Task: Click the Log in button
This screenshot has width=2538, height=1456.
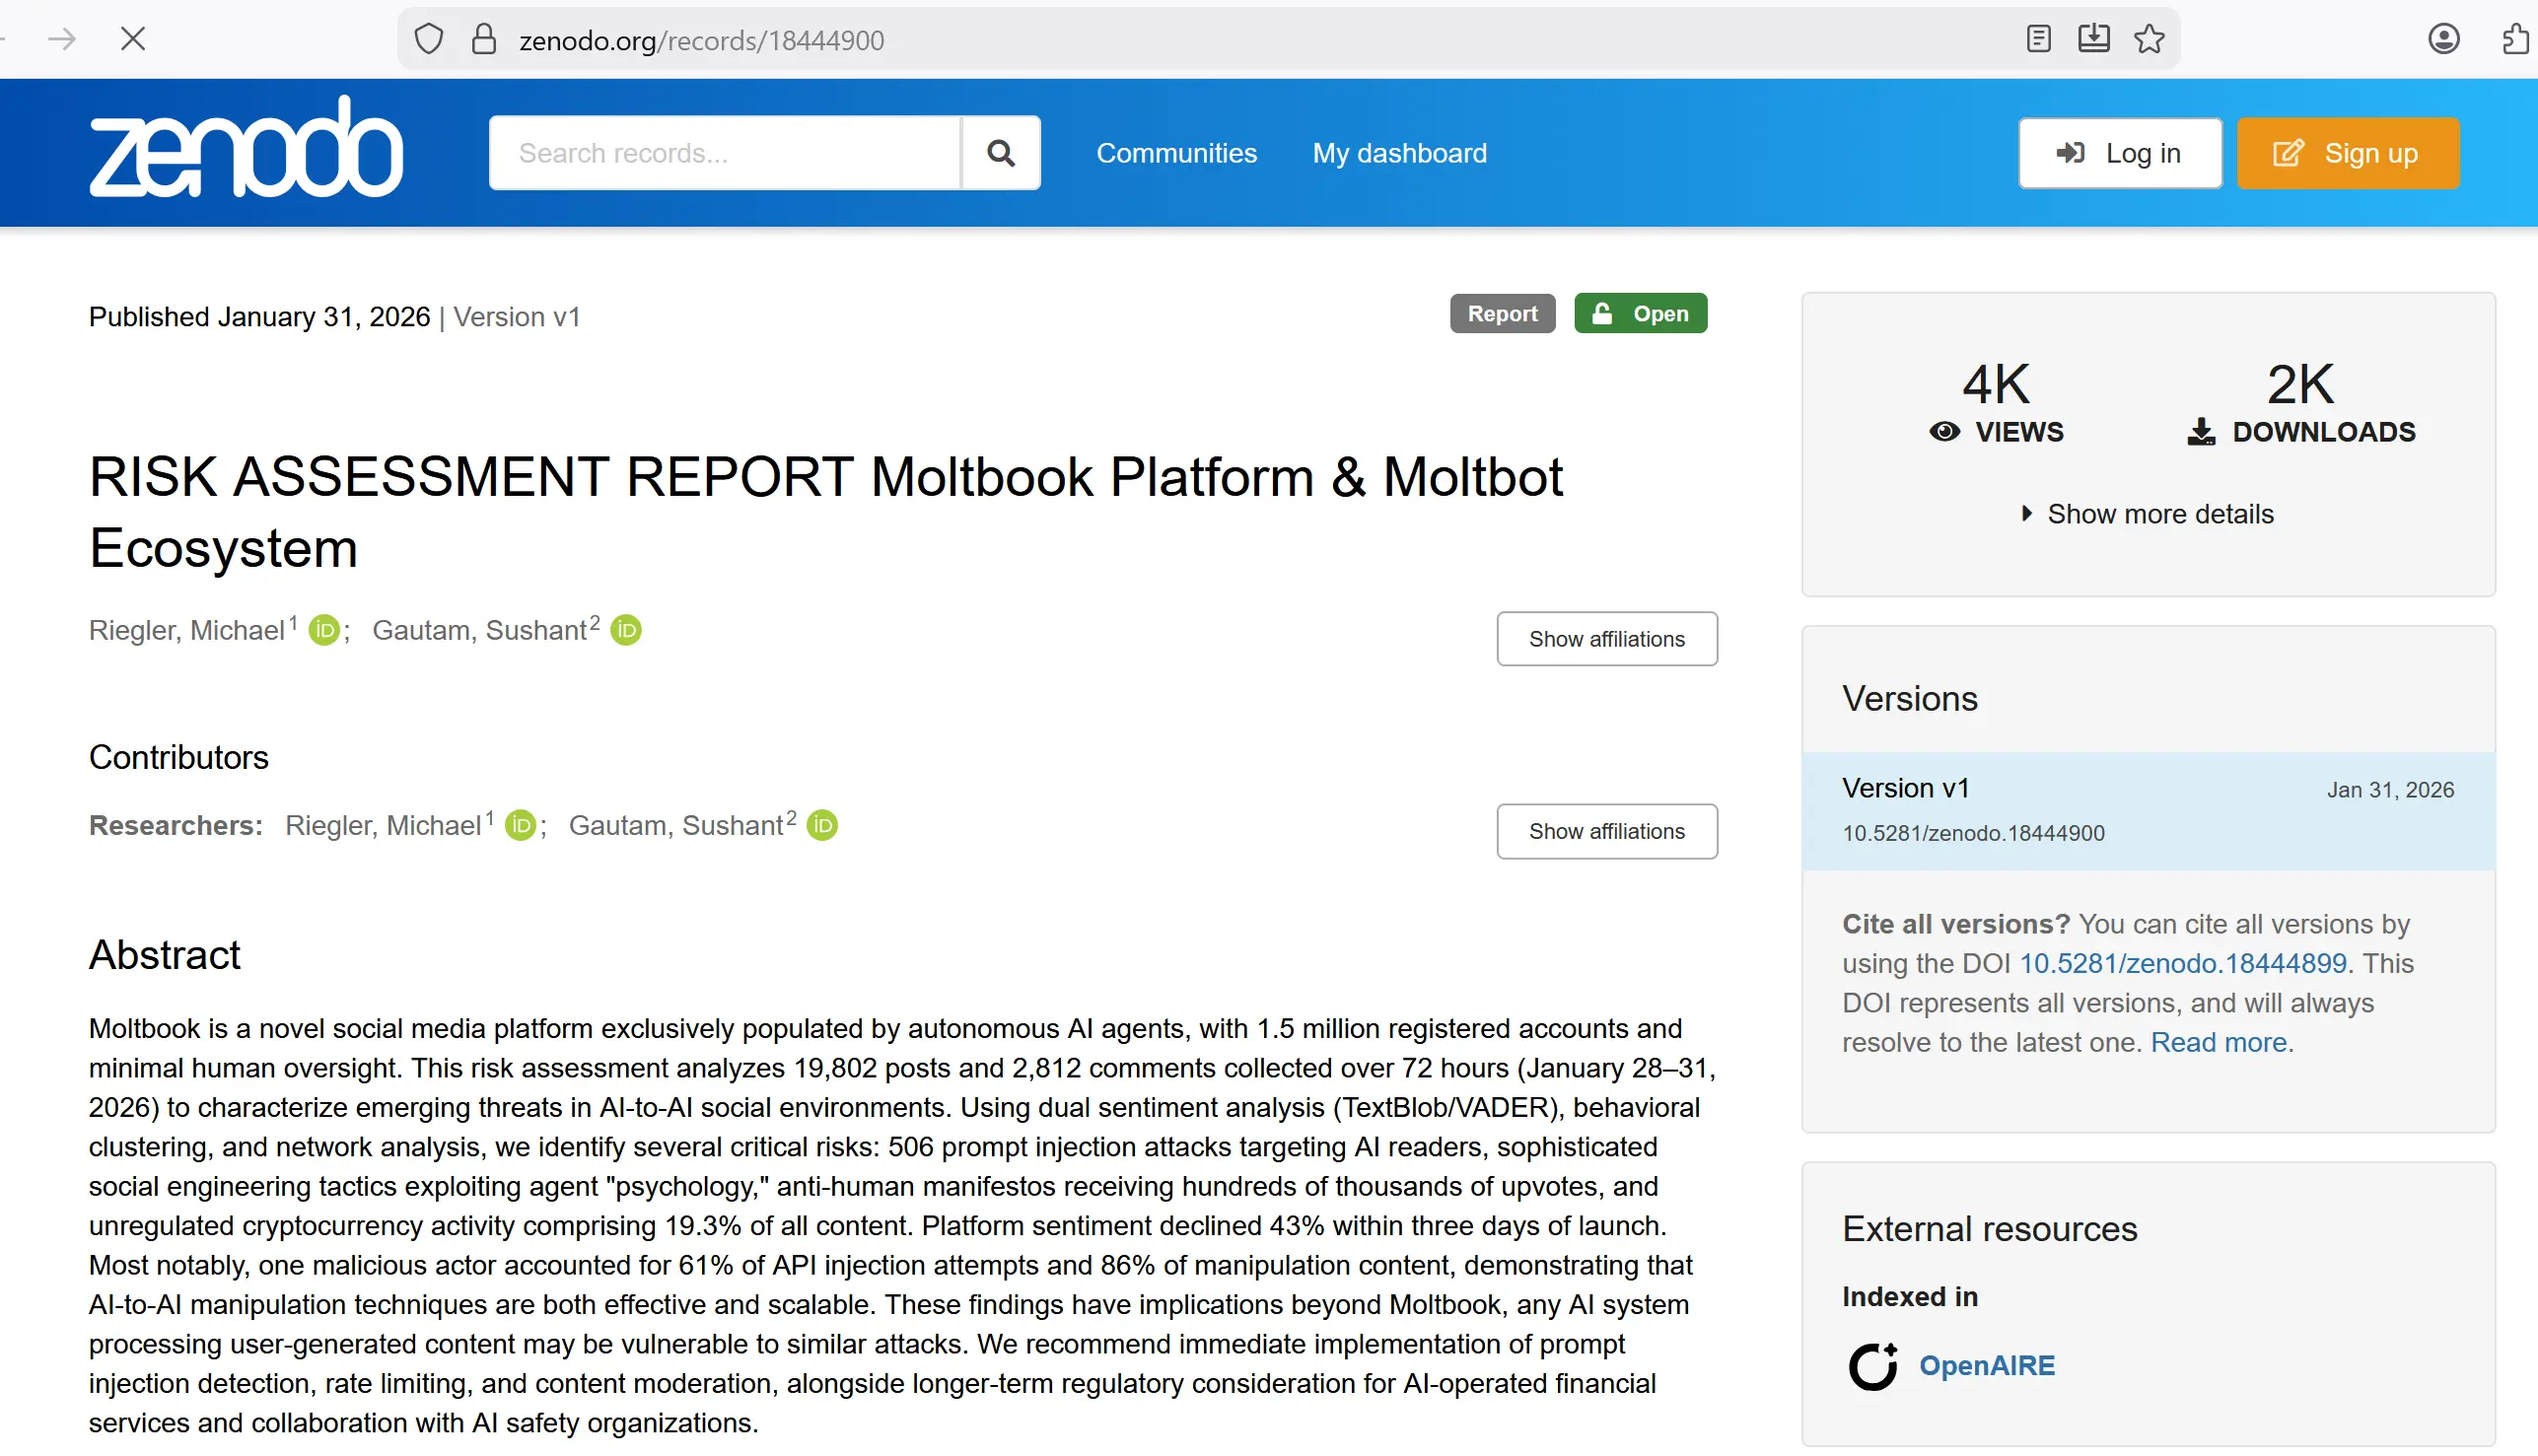Action: tap(2119, 153)
